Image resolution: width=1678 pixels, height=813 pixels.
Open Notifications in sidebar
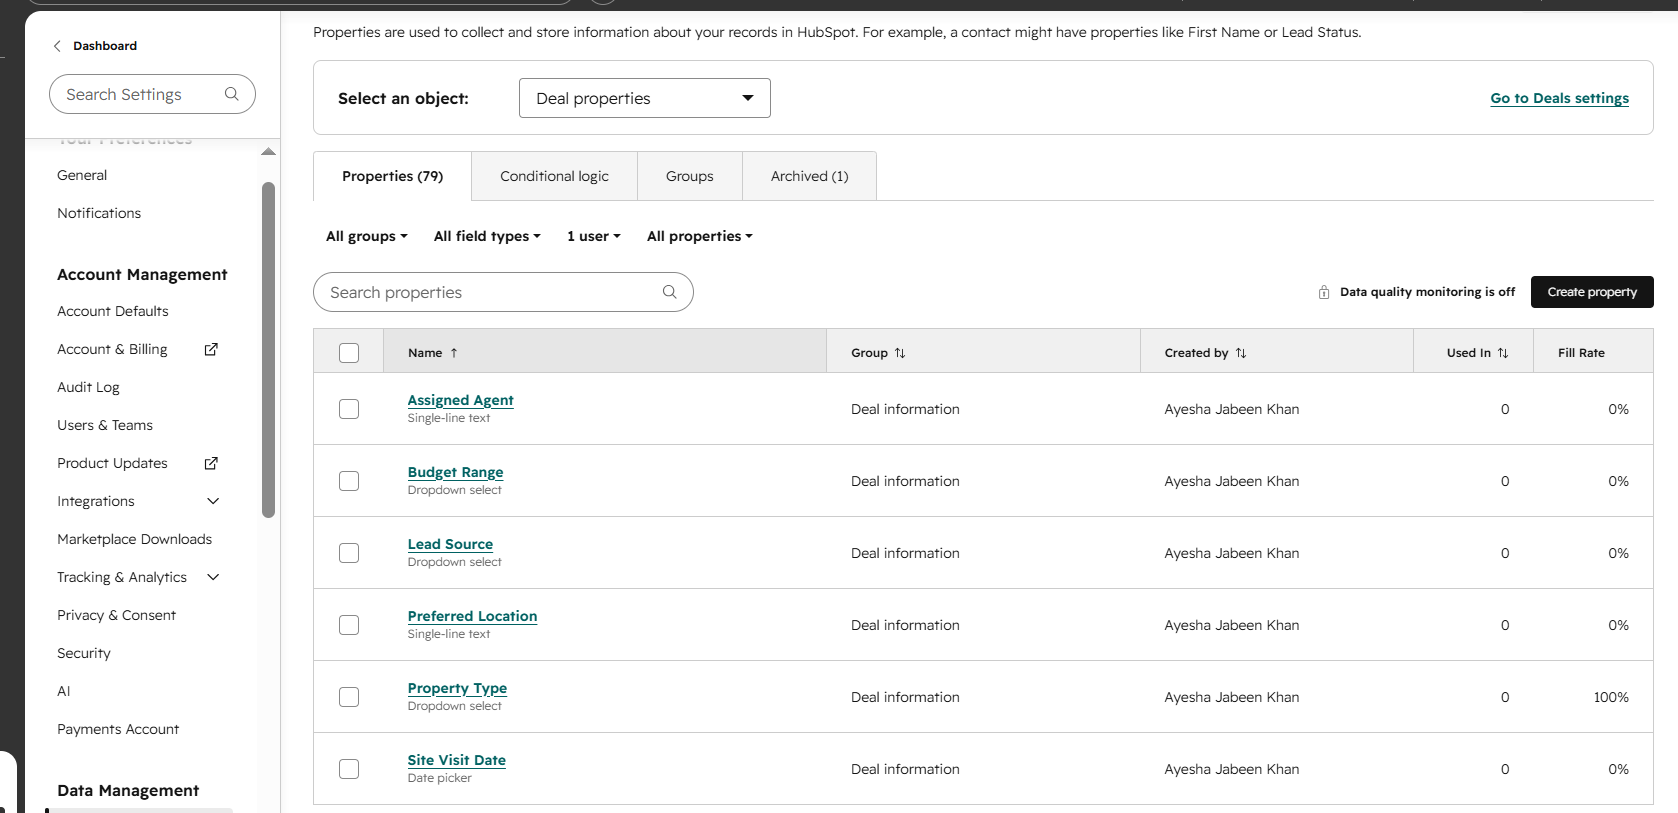point(99,213)
